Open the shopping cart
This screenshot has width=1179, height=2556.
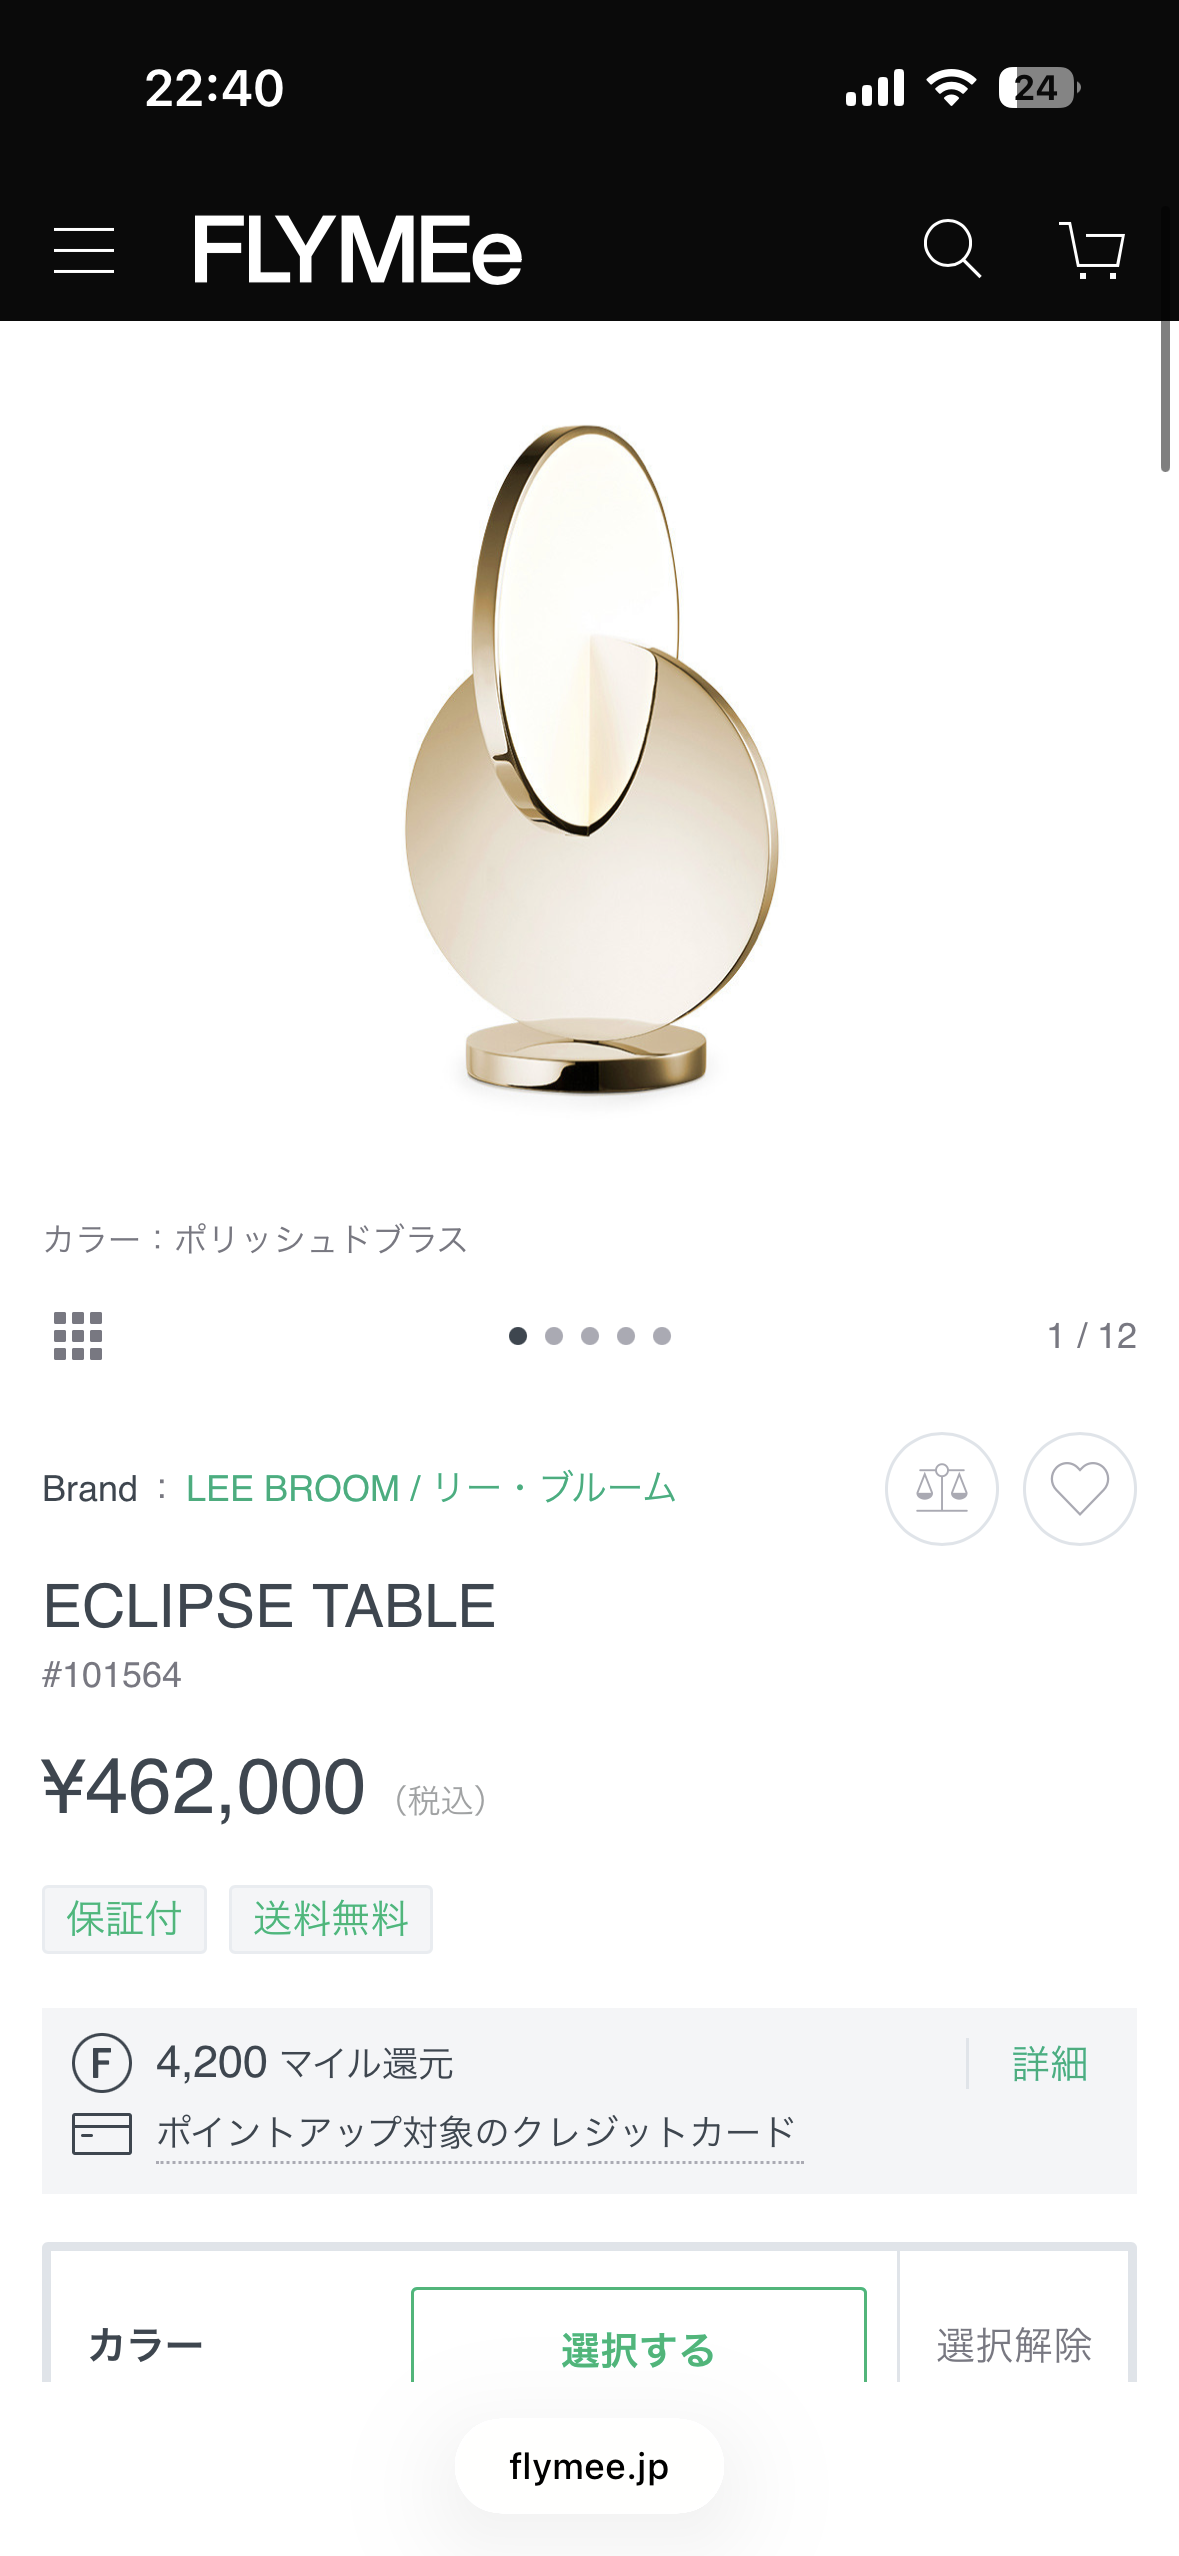(x=1091, y=250)
